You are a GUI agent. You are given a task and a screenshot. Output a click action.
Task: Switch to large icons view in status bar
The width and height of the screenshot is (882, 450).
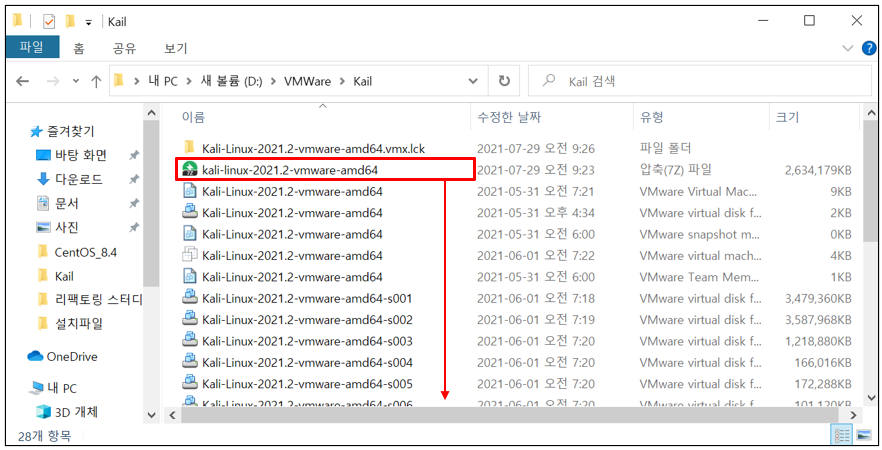[x=864, y=435]
